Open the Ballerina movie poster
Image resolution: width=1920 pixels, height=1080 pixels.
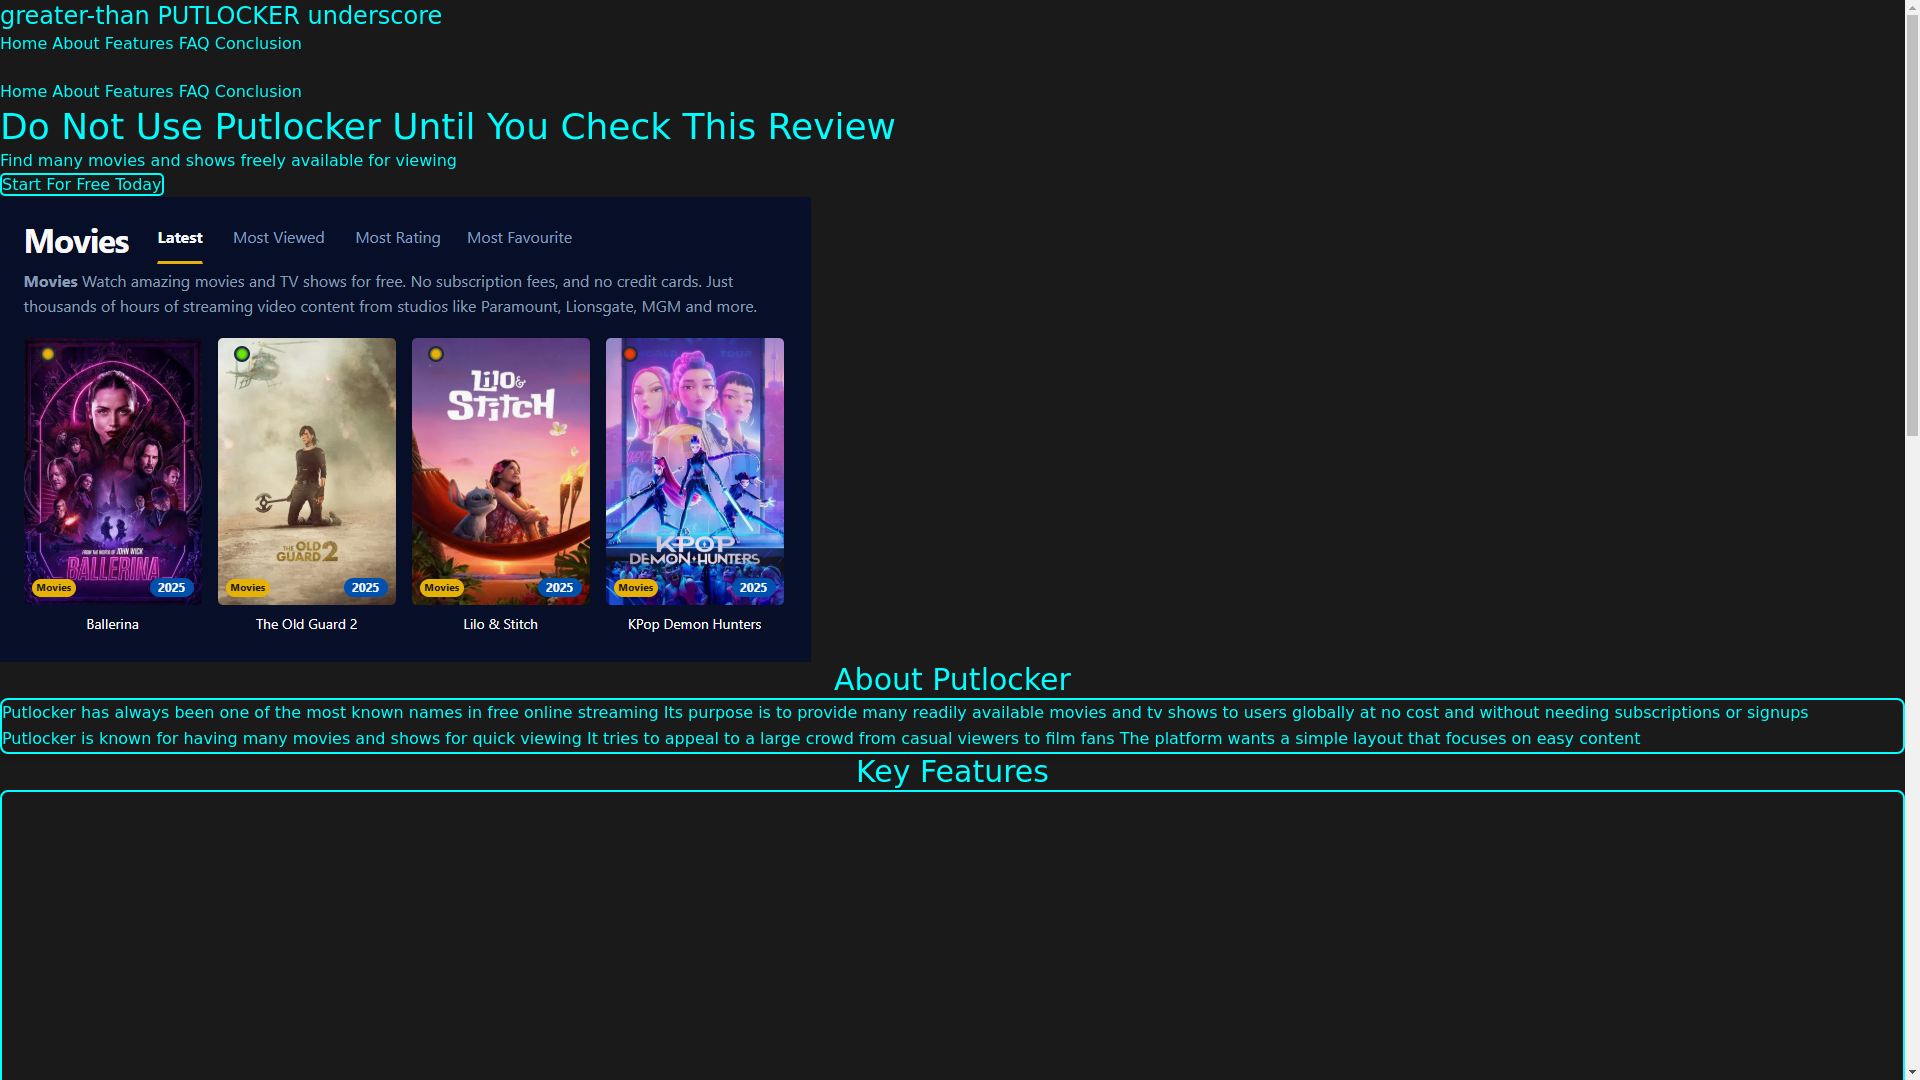tap(113, 471)
